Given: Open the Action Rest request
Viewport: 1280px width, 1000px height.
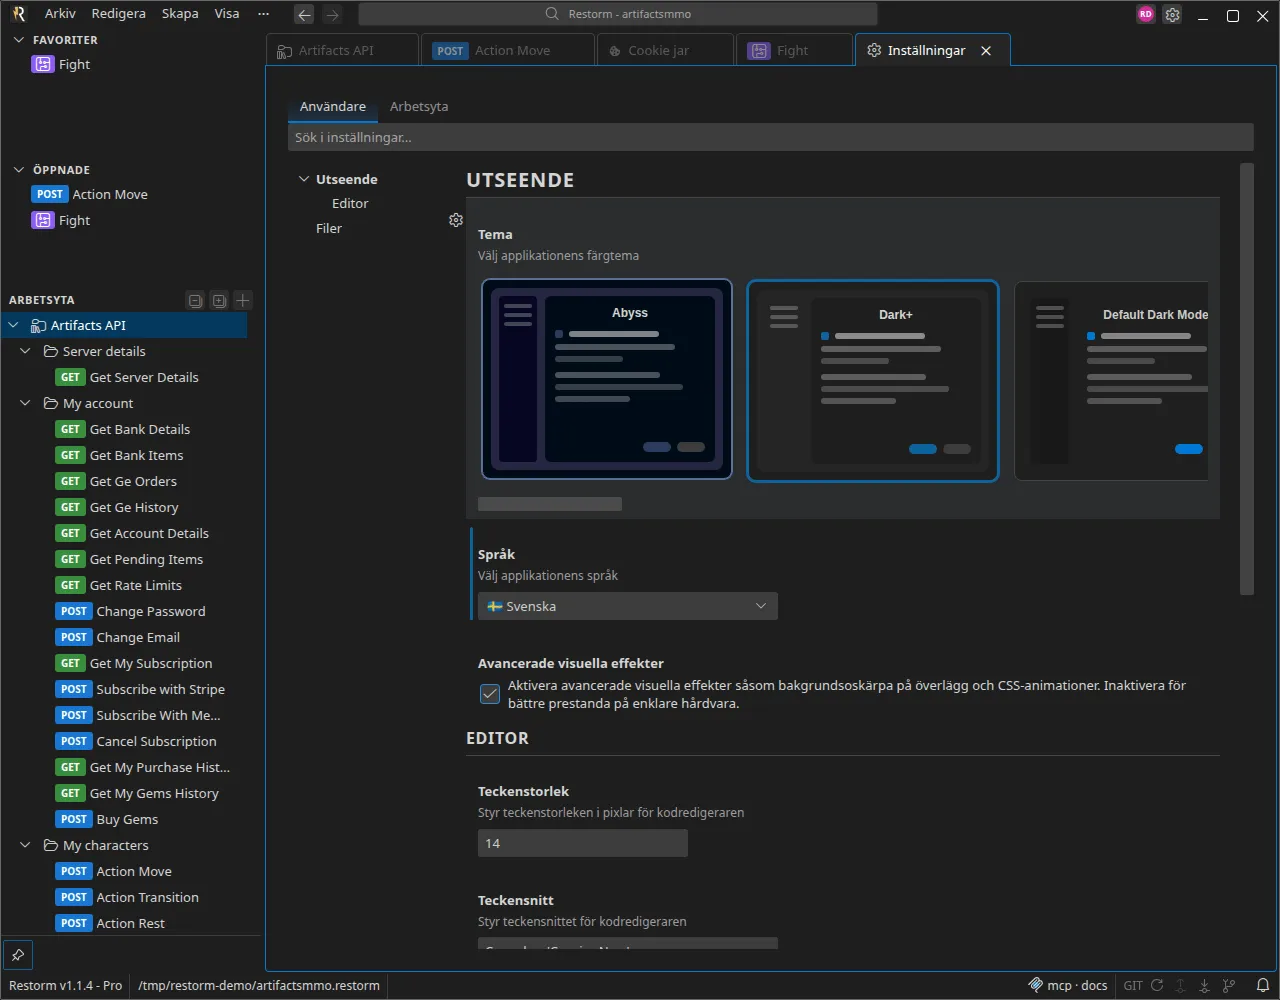Looking at the screenshot, I should click(111, 923).
